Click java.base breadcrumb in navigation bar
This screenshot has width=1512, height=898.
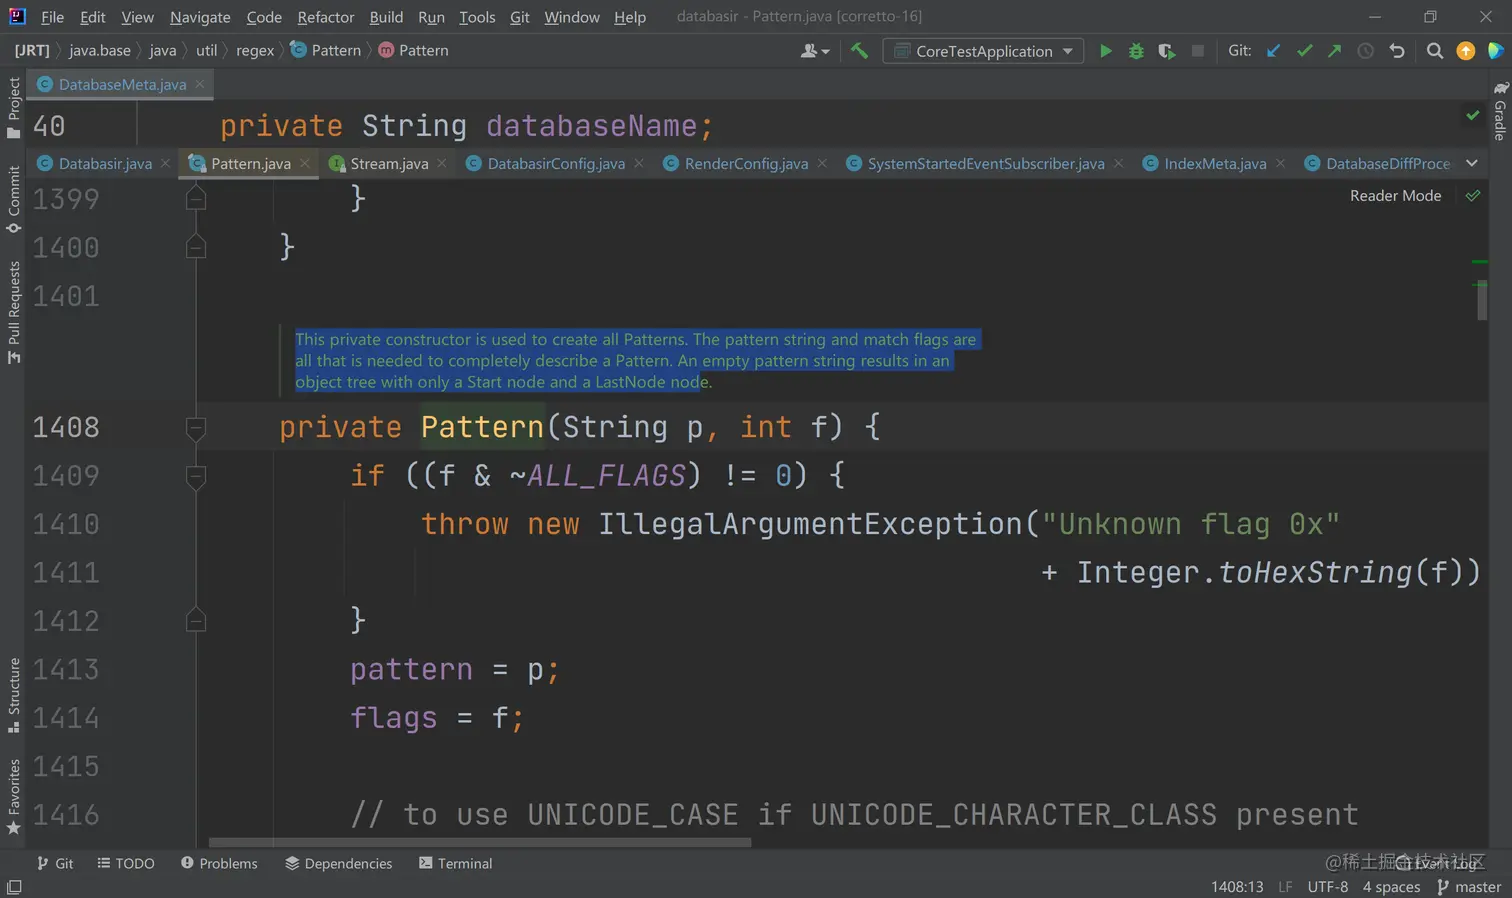(x=100, y=50)
